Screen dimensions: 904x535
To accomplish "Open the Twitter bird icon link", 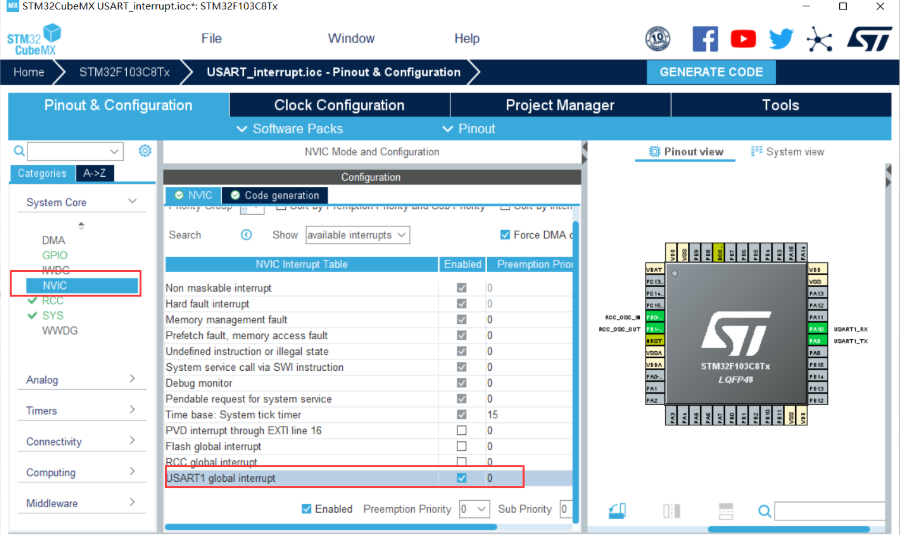I will [781, 39].
